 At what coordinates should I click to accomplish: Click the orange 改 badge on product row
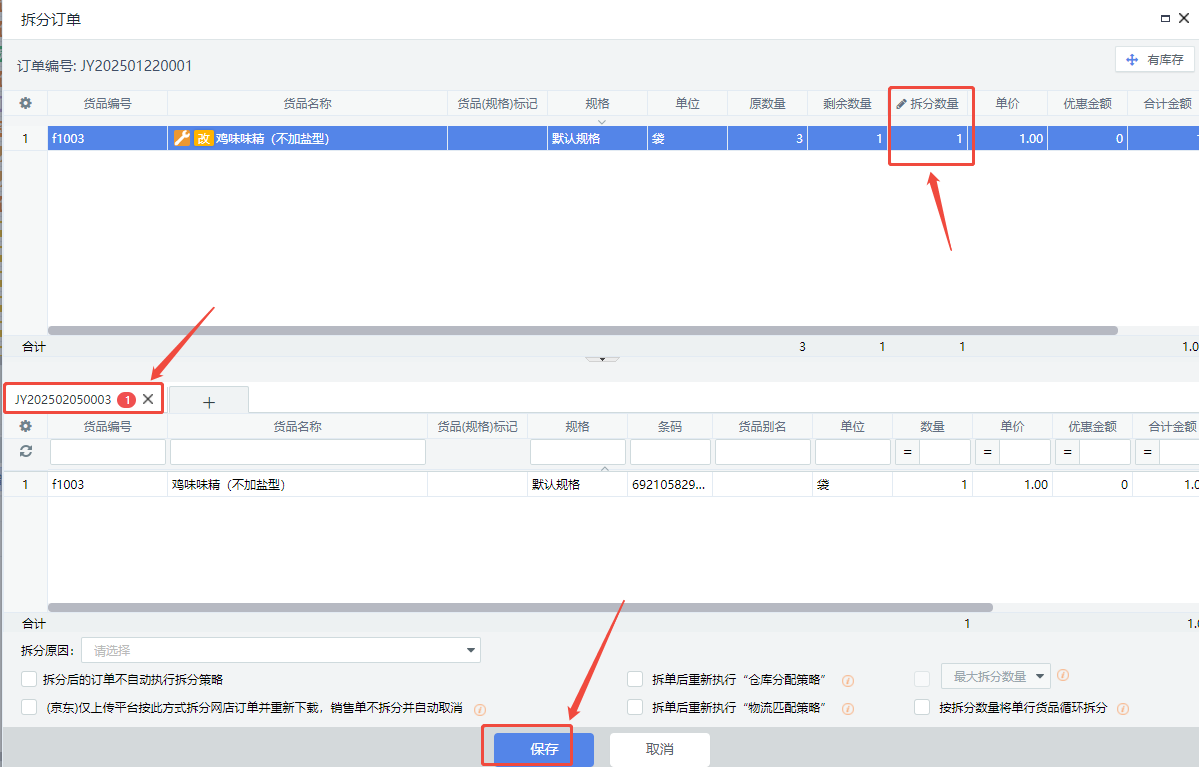coord(203,139)
